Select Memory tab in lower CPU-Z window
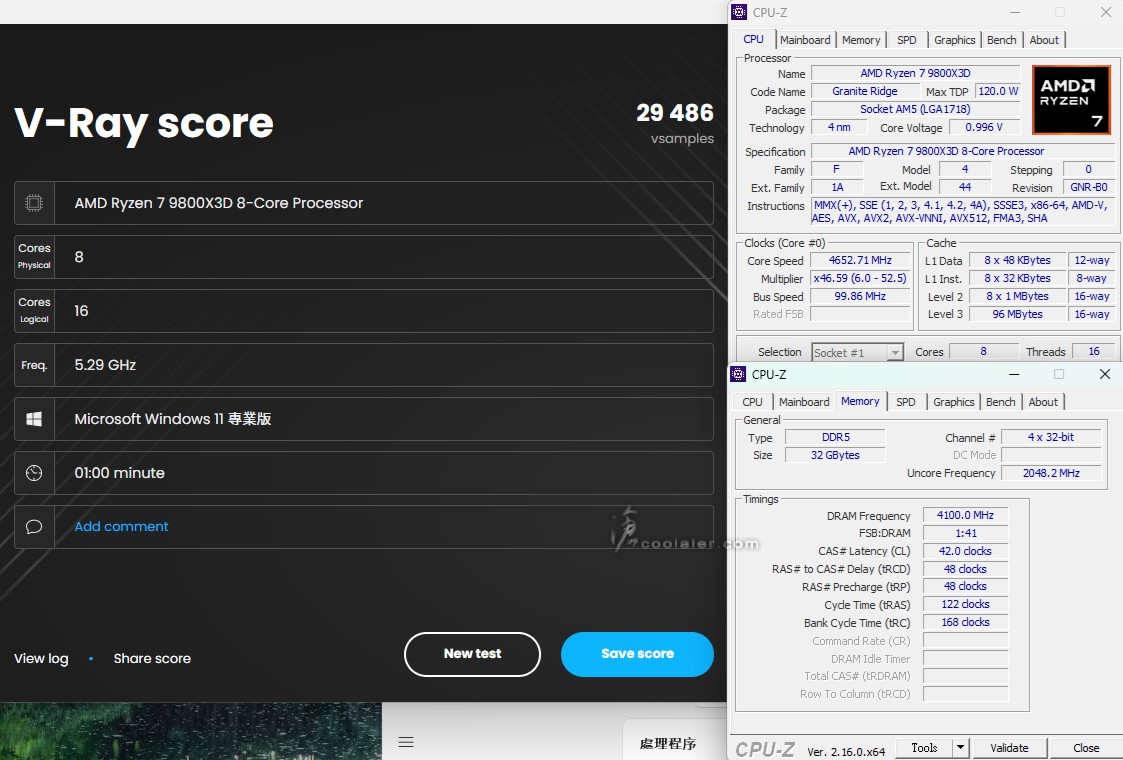The image size is (1123, 760). pos(860,401)
